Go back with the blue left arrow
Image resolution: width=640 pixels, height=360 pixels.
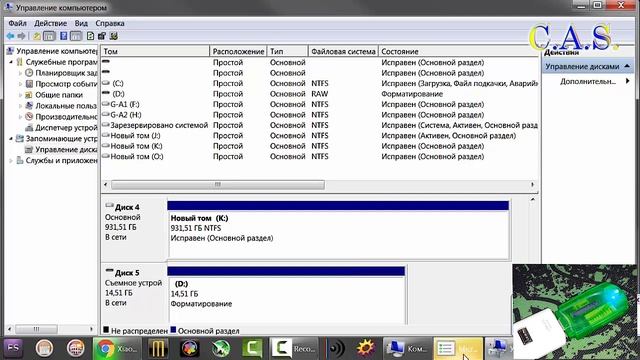(x=10, y=36)
